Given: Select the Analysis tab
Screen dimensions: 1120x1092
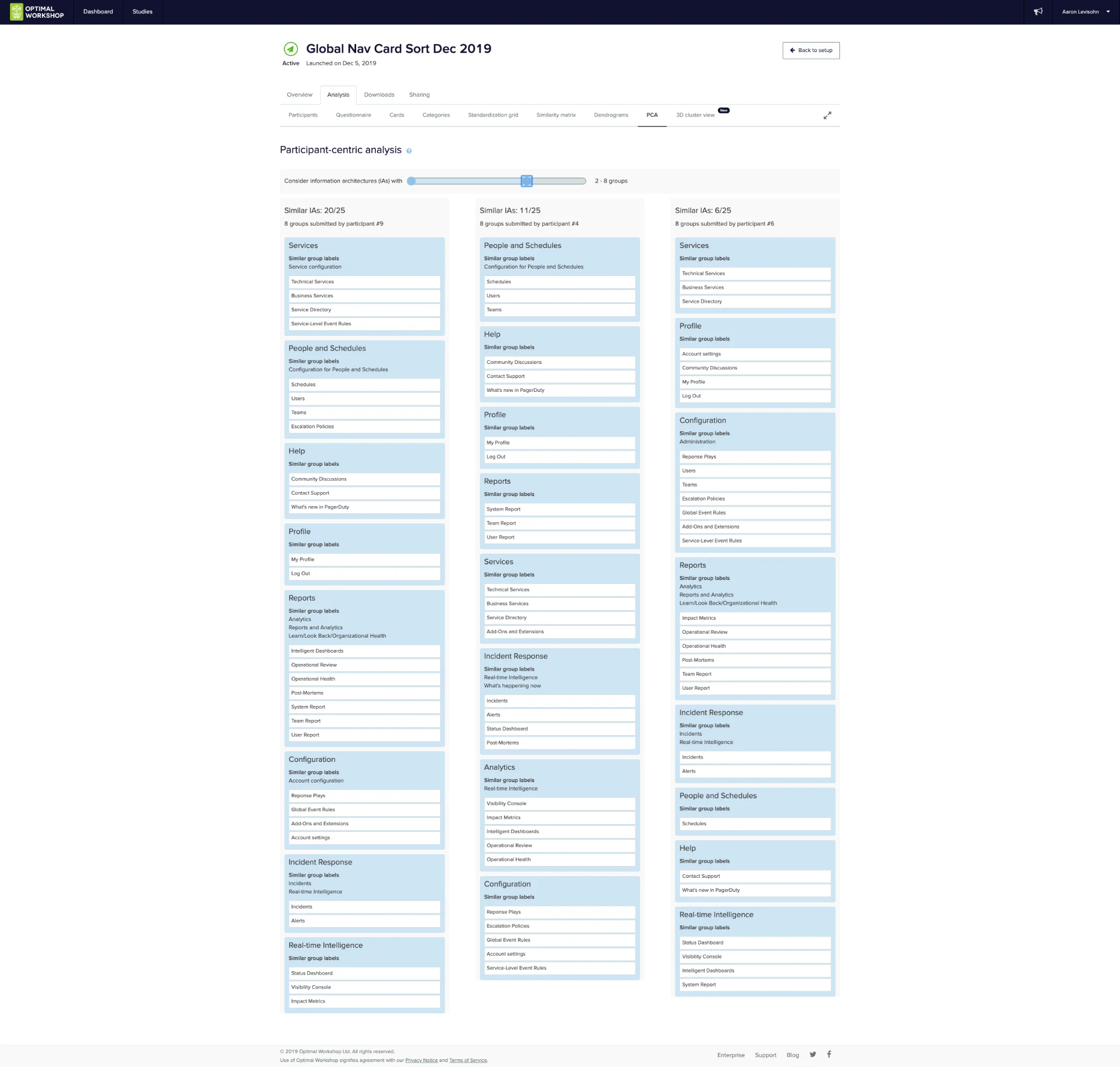Looking at the screenshot, I should coord(338,94).
